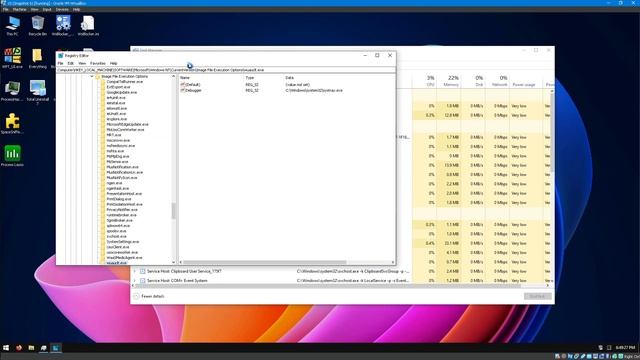Select the runtimebroker.exe key
This screenshot has height=360, width=640.
point(122,215)
